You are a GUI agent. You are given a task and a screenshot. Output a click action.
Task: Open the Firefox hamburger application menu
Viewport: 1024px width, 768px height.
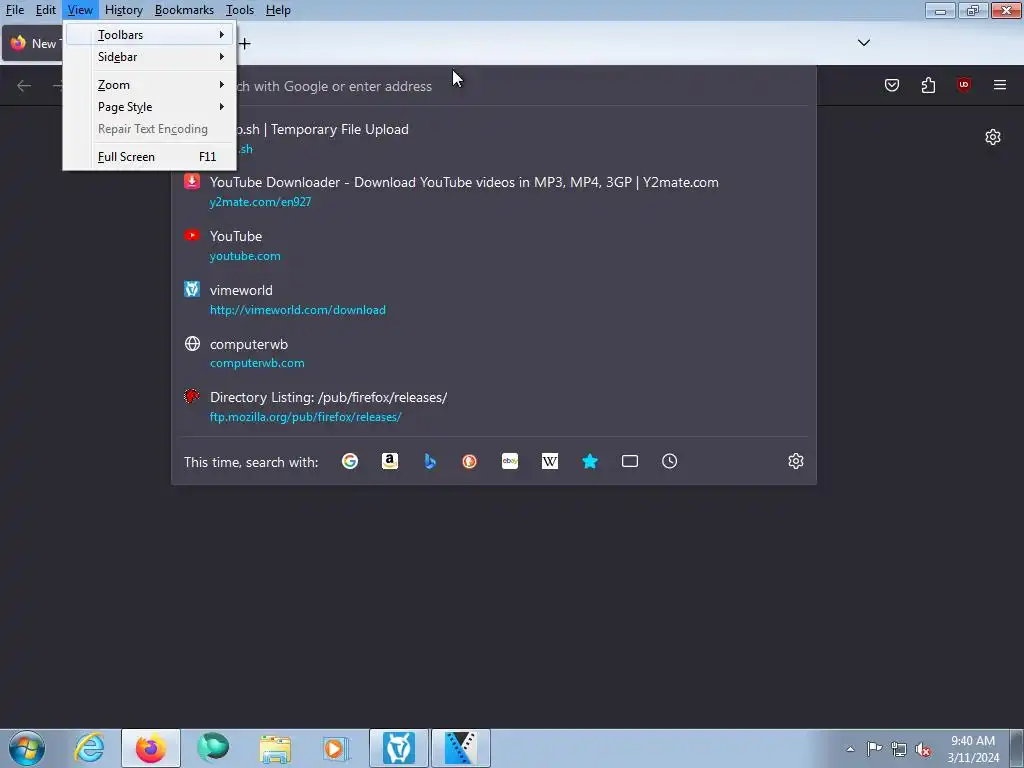point(1000,85)
